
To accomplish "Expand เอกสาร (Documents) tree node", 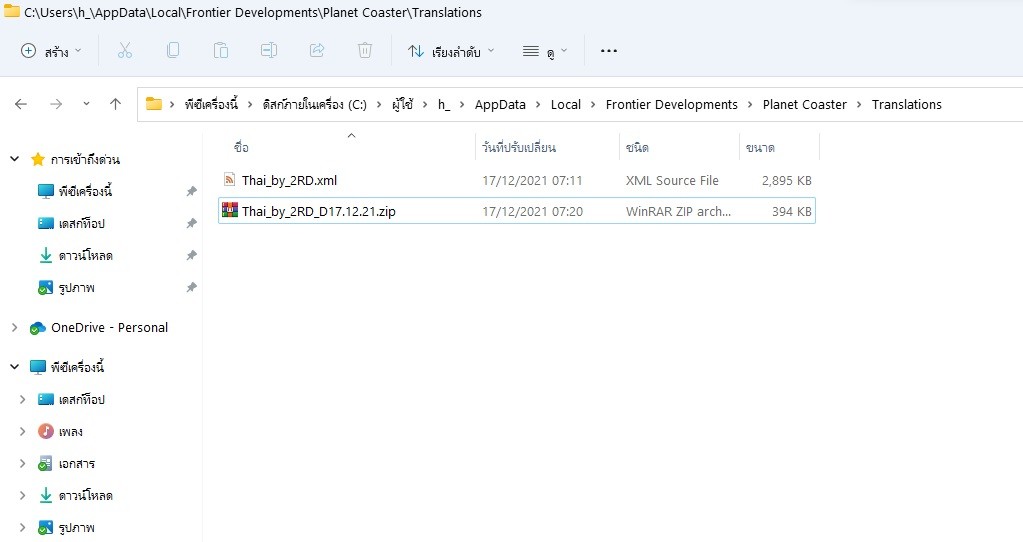I will pos(23,463).
